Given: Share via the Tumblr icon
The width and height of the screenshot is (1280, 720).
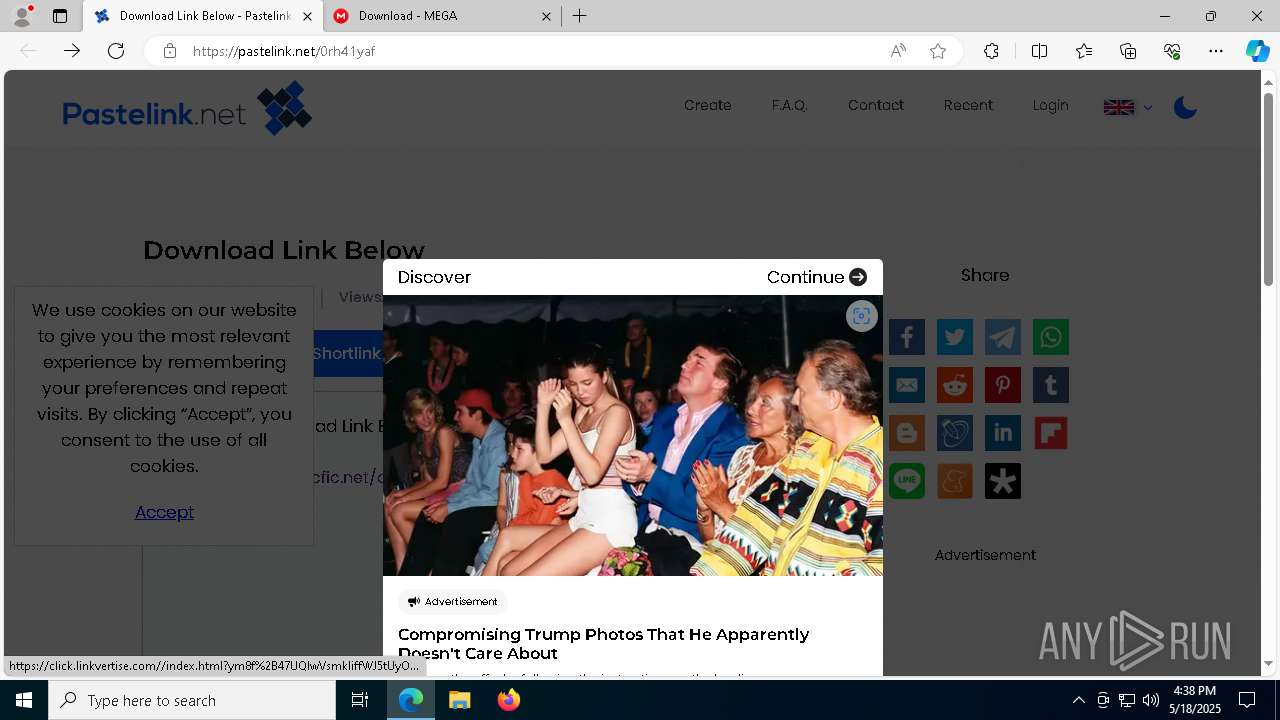Looking at the screenshot, I should click(x=1051, y=385).
